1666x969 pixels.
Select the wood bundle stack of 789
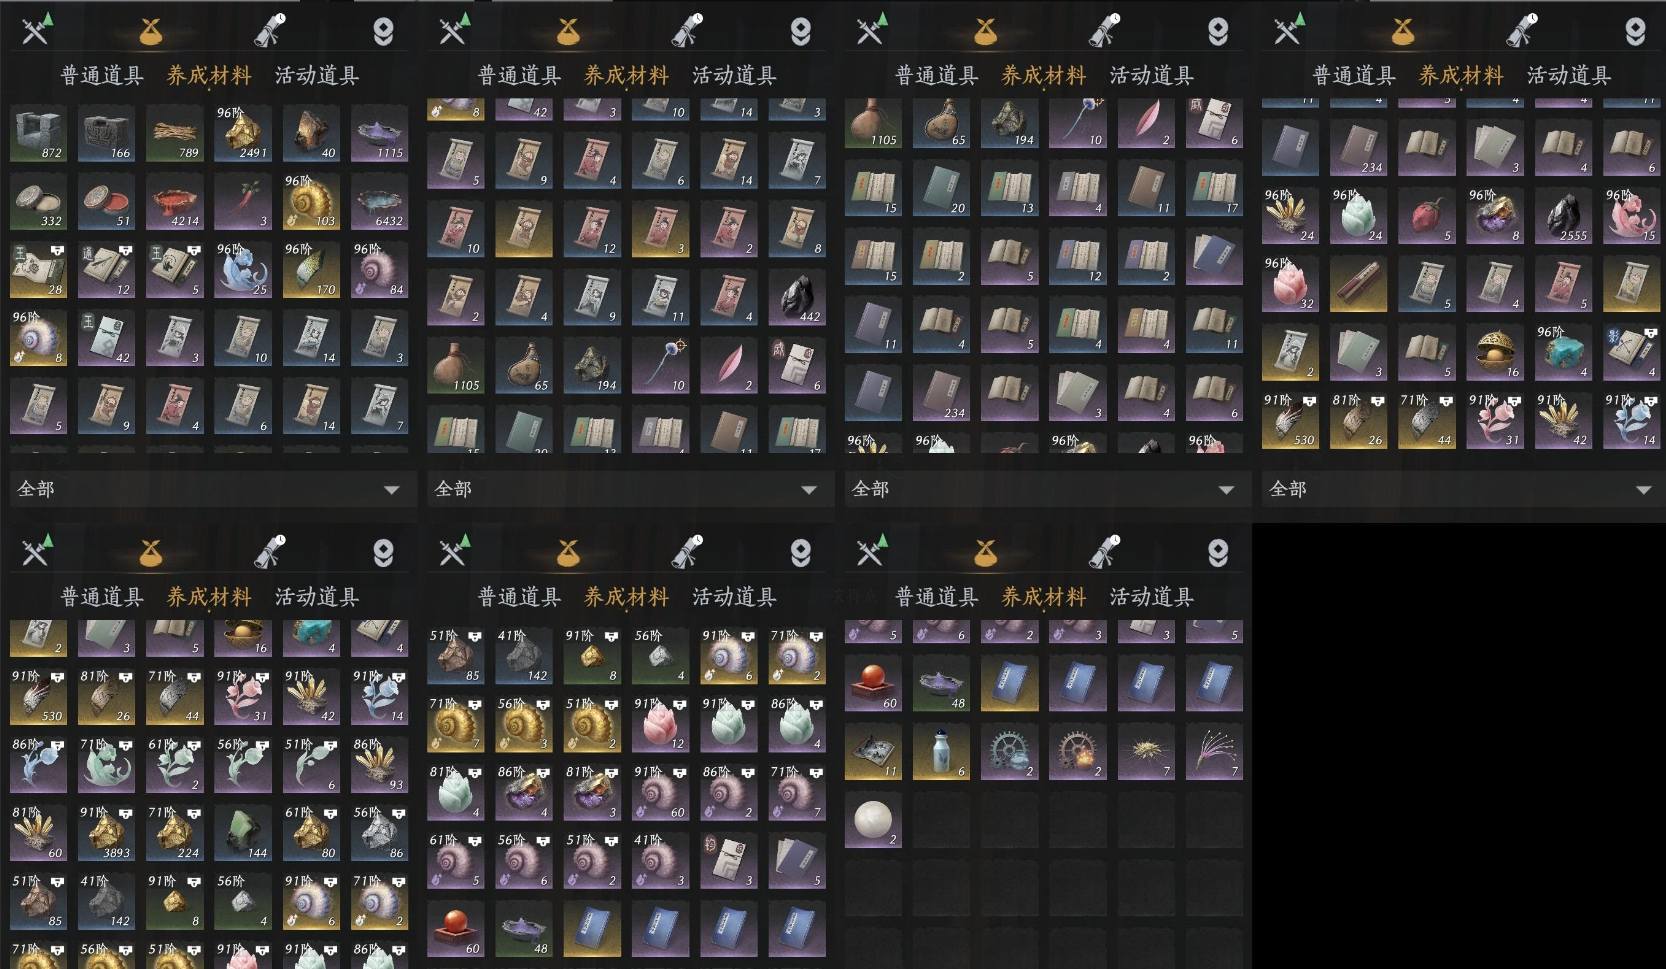[x=174, y=133]
